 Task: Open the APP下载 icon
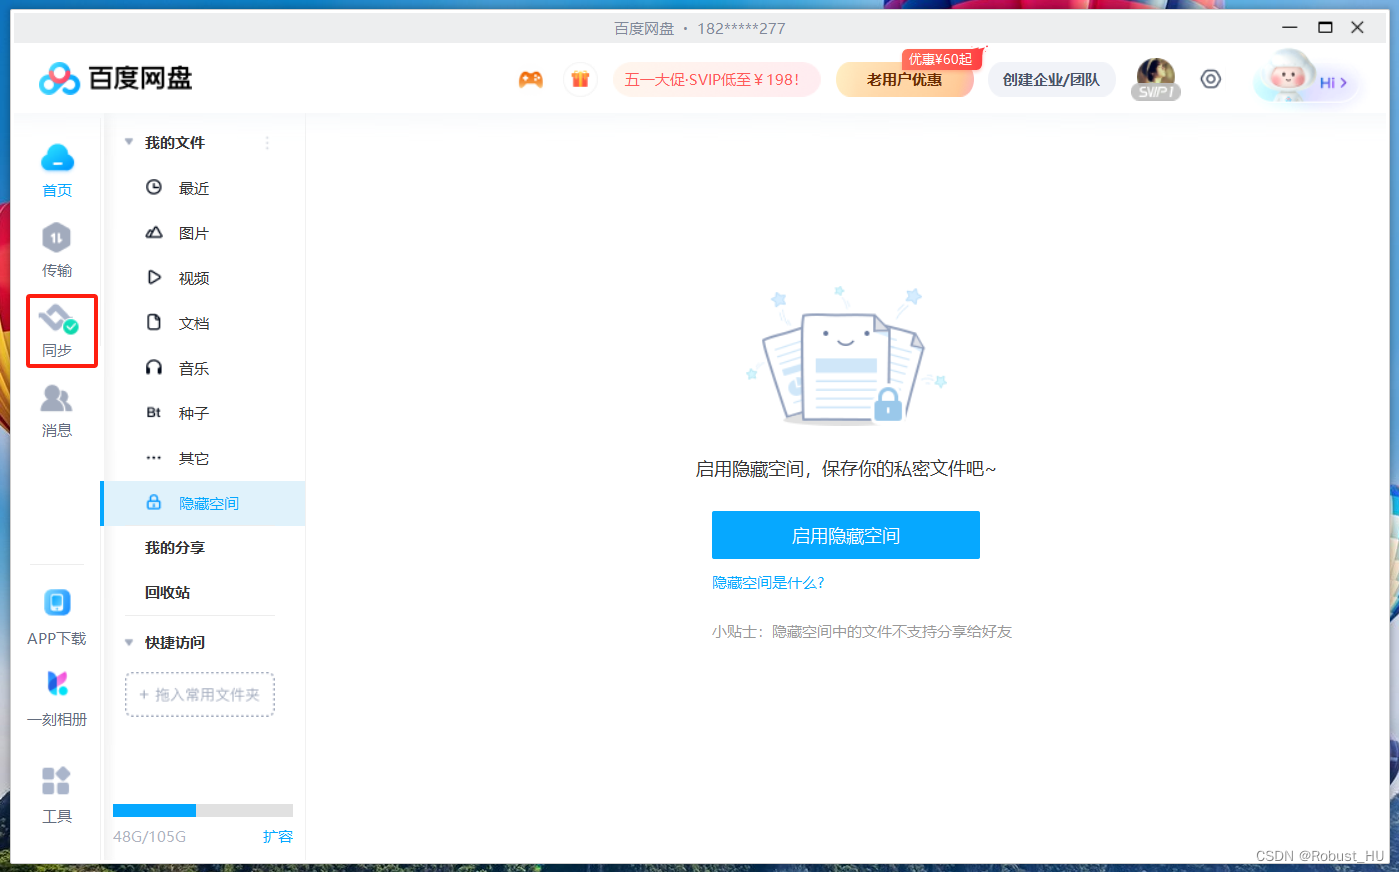point(57,602)
